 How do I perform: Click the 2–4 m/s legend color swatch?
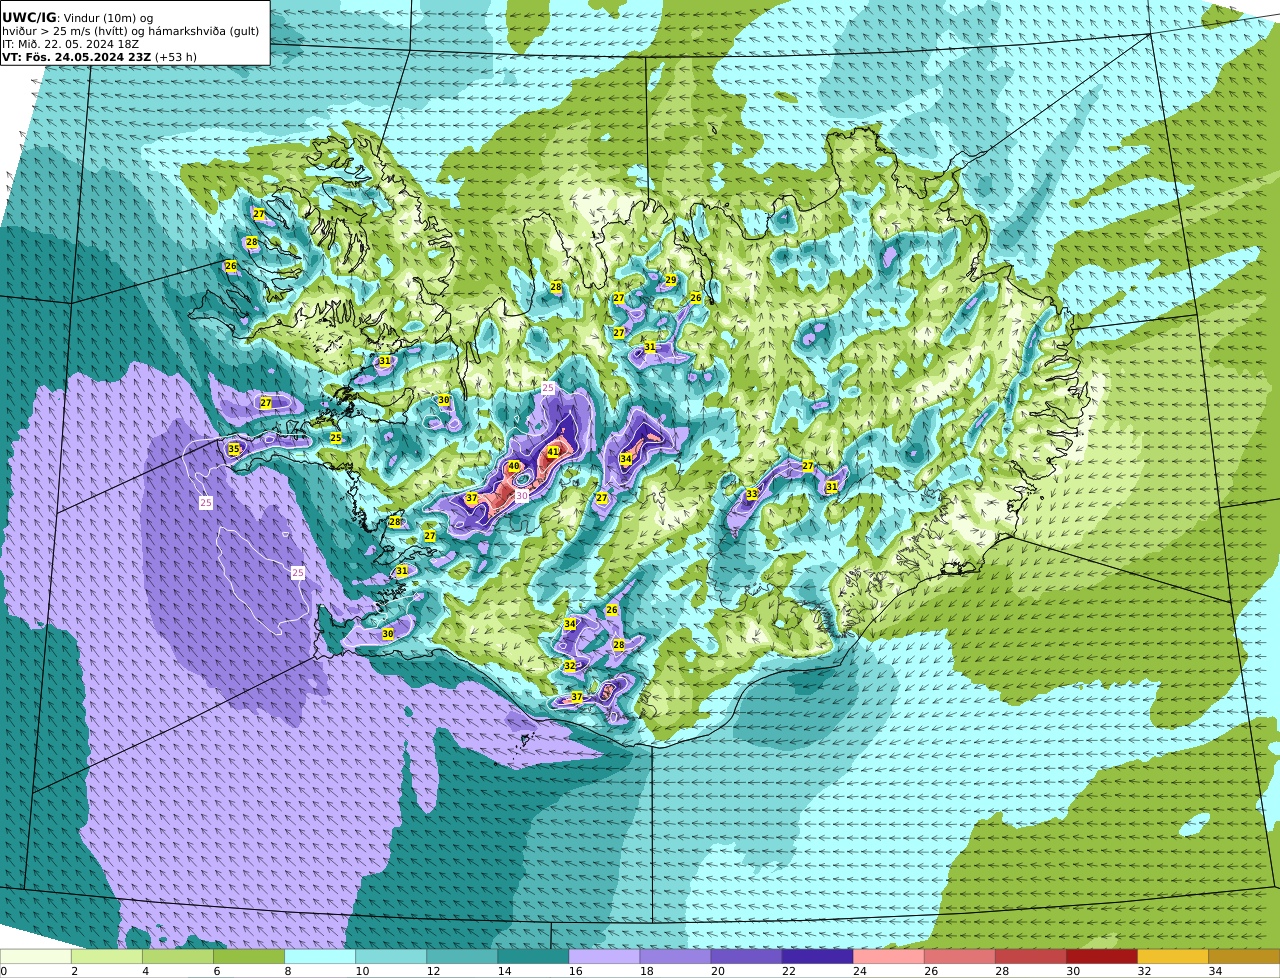pos(106,956)
